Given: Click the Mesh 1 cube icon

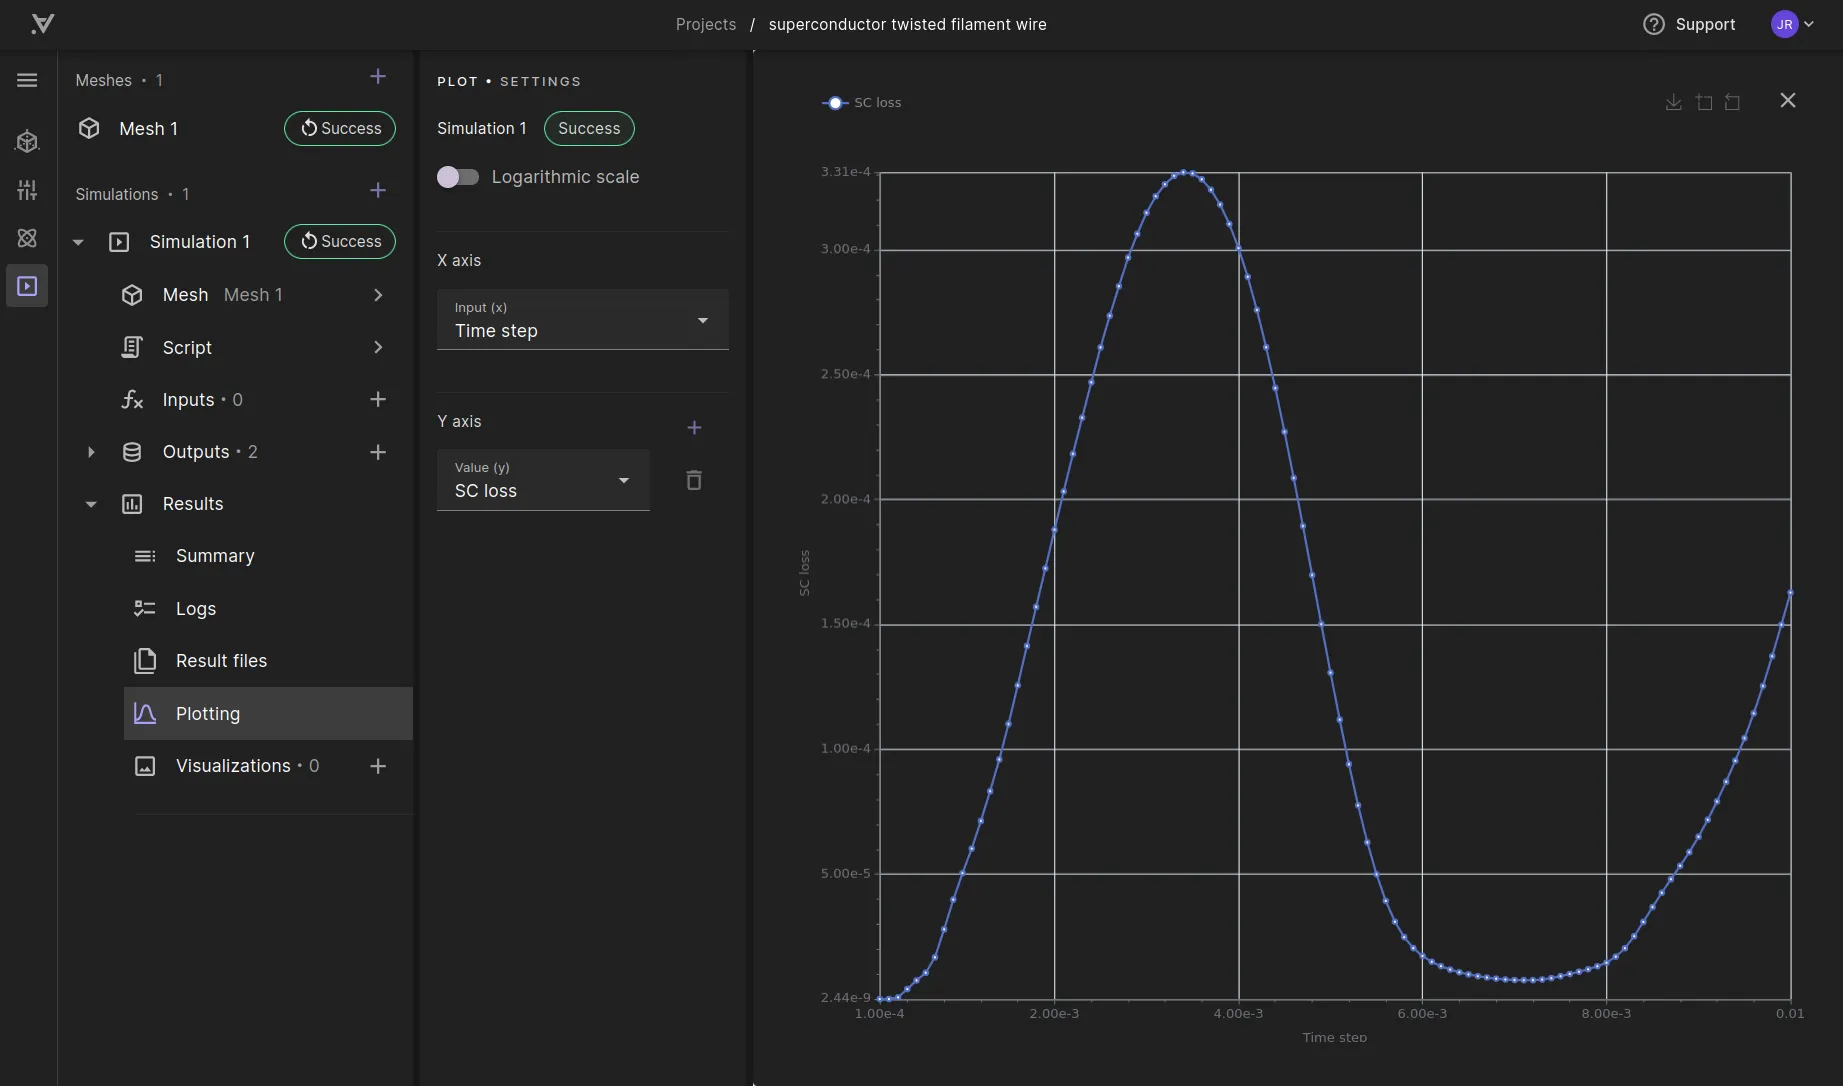Looking at the screenshot, I should [90, 129].
